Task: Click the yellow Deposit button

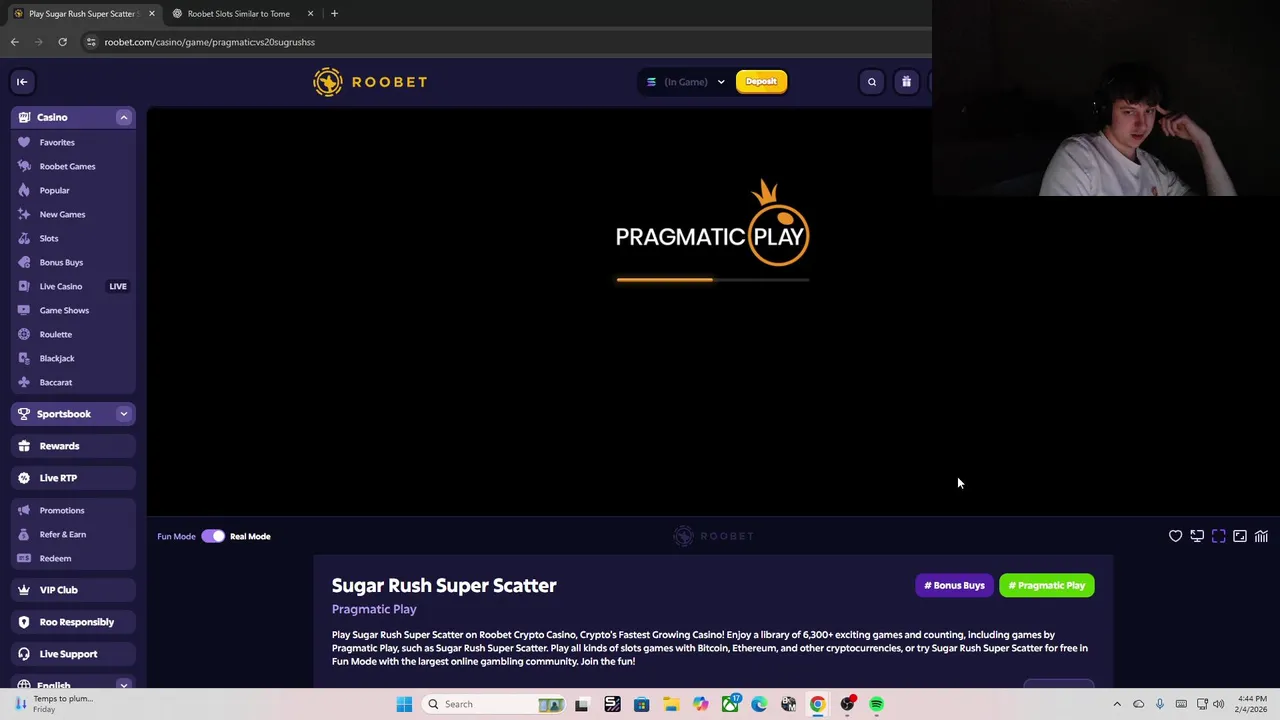Action: pyautogui.click(x=761, y=82)
